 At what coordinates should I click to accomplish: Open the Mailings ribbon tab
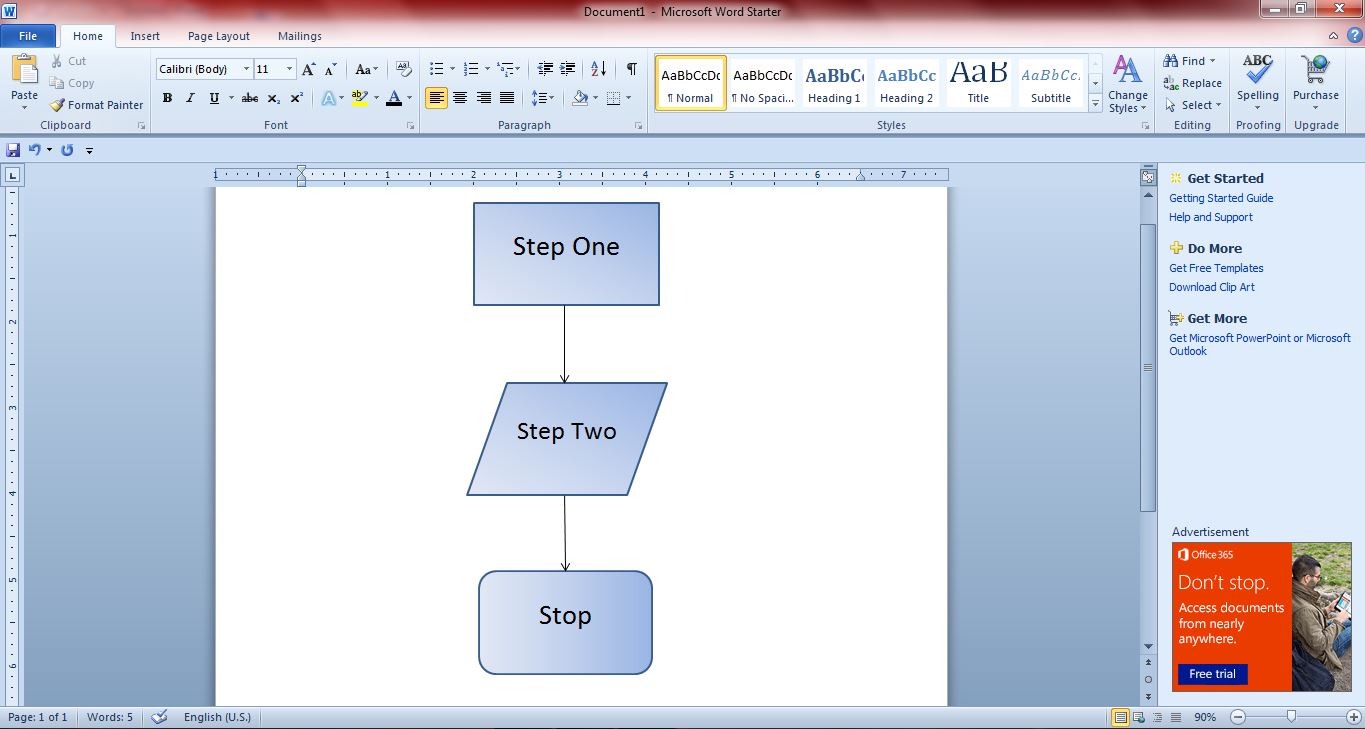298,35
